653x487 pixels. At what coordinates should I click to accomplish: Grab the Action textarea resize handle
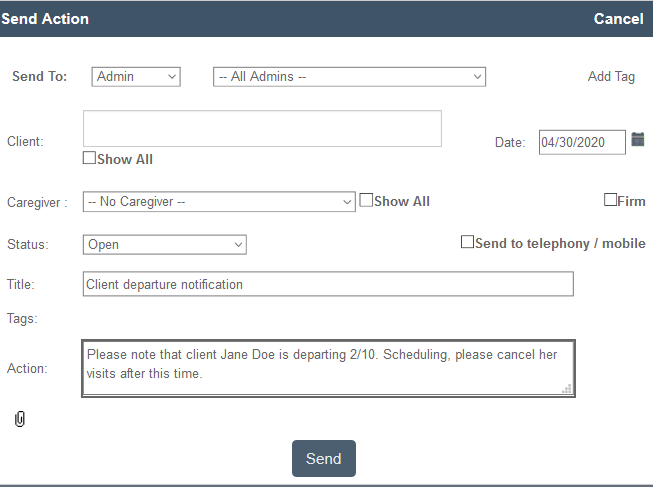(x=567, y=389)
